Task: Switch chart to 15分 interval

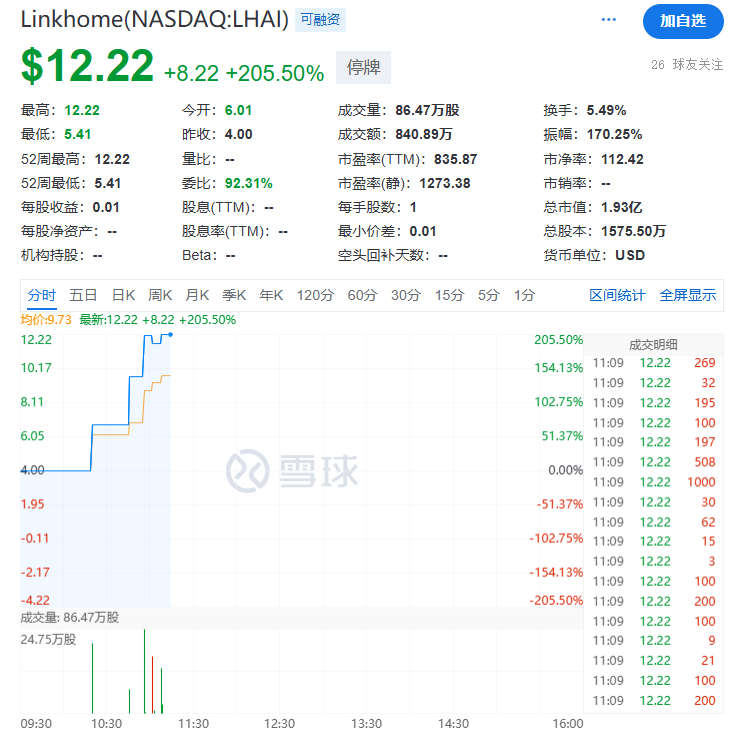Action: click(x=449, y=295)
